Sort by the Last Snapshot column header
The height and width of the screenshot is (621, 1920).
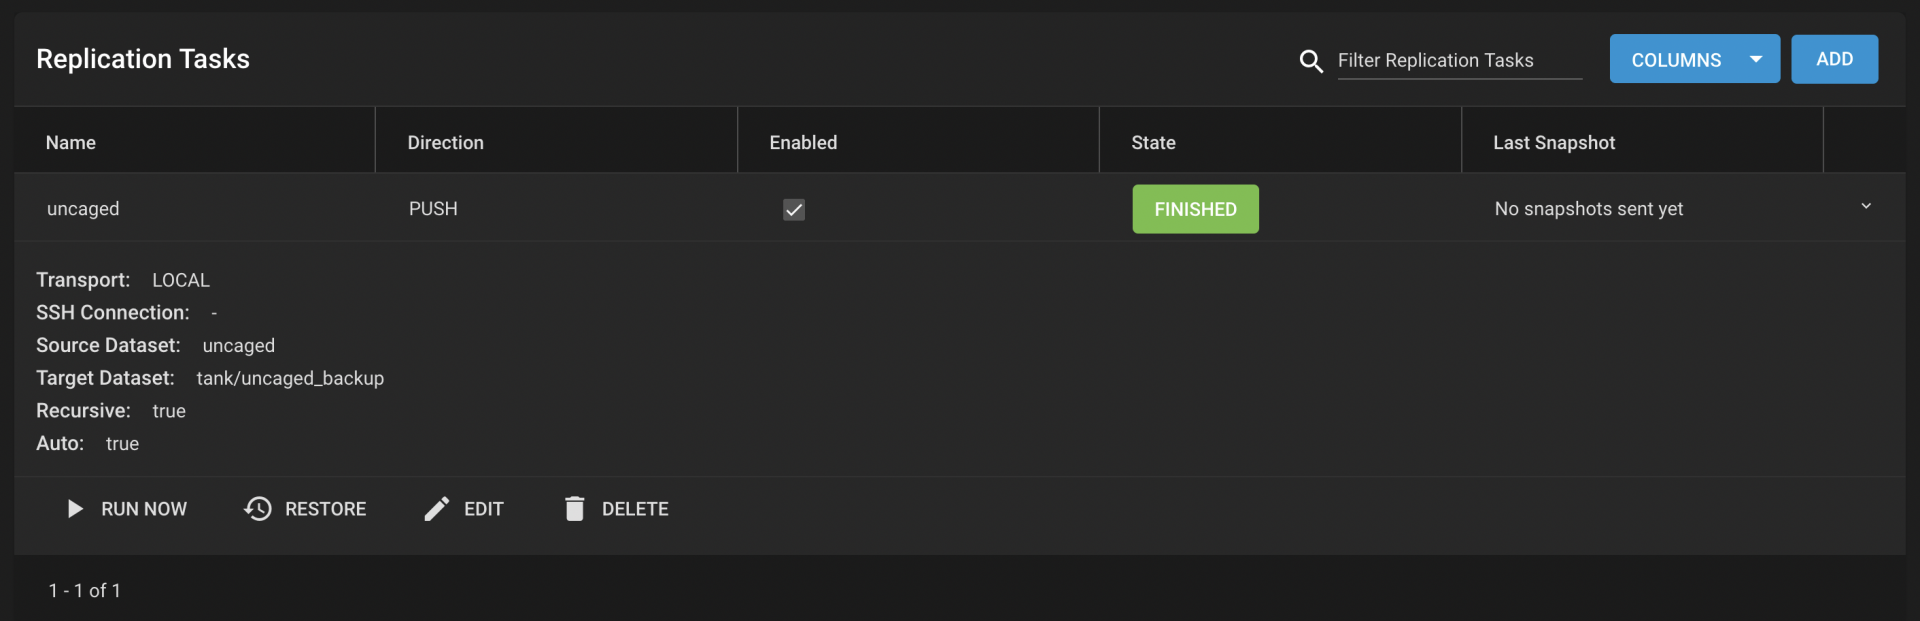(1554, 143)
